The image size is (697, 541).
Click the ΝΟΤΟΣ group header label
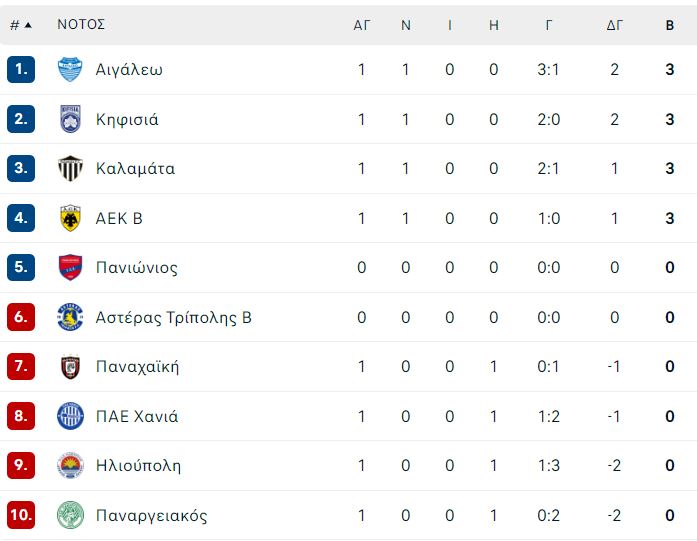81,24
